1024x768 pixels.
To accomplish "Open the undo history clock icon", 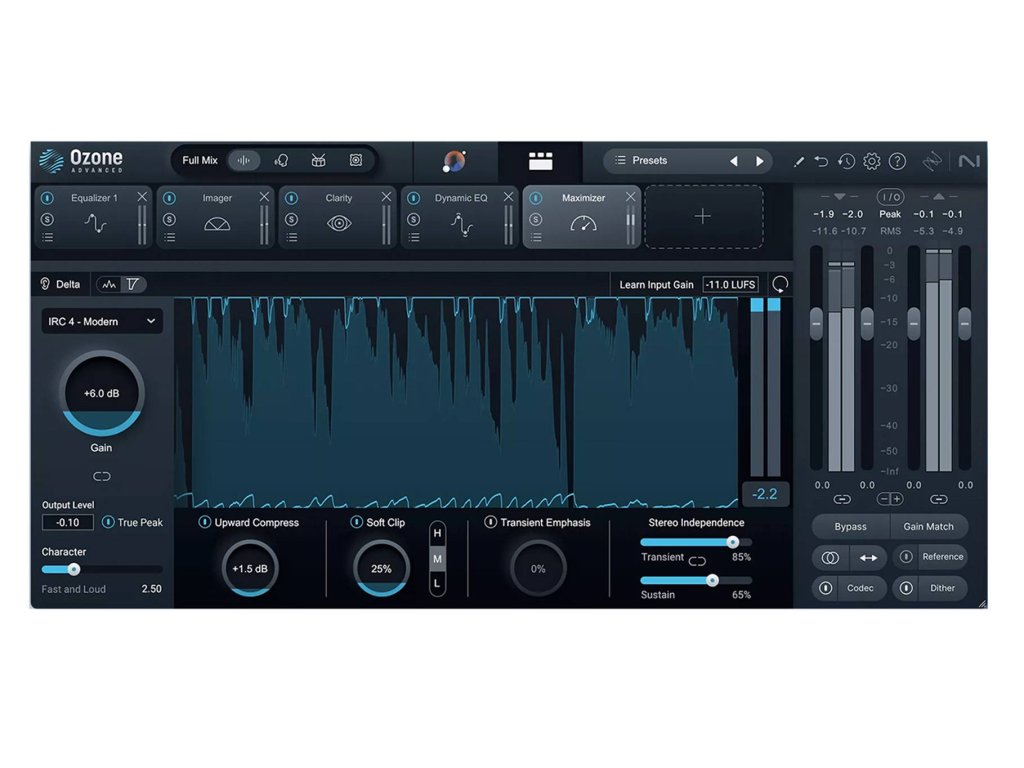I will [846, 161].
